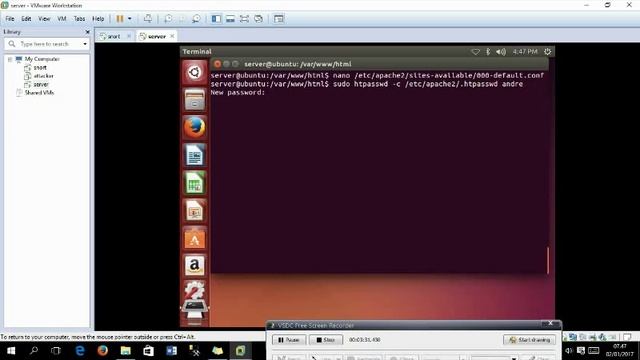The height and width of the screenshot is (360, 640).
Task: Click the Send Ctrl+Alt+Del toolbar icon
Action: click(x=148, y=19)
